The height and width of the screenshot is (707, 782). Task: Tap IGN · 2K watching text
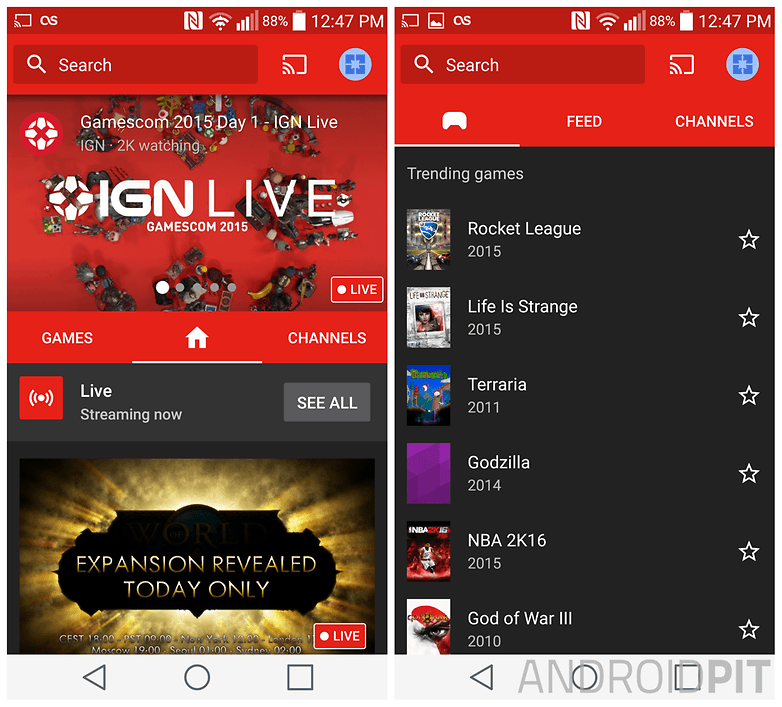click(140, 146)
